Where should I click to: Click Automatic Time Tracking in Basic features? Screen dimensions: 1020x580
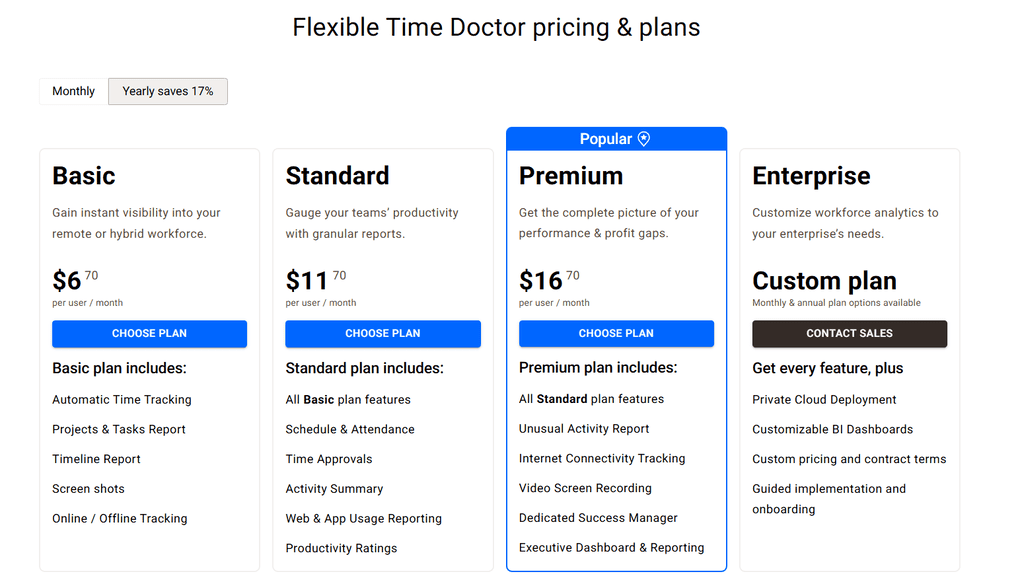pyautogui.click(x=122, y=399)
